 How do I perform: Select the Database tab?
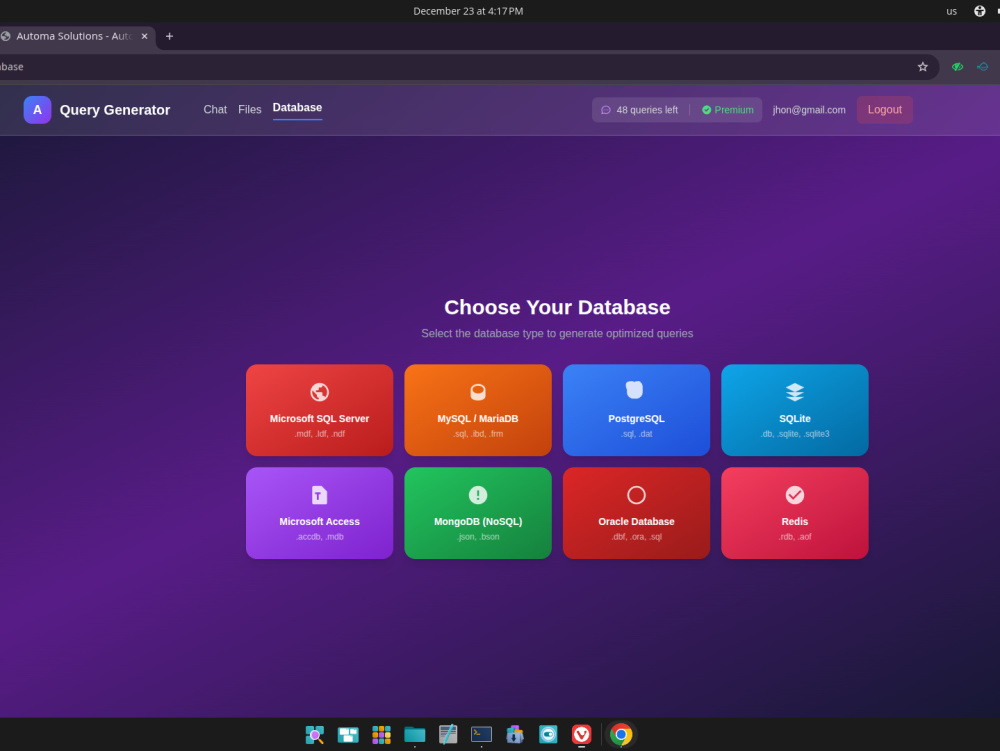click(297, 108)
